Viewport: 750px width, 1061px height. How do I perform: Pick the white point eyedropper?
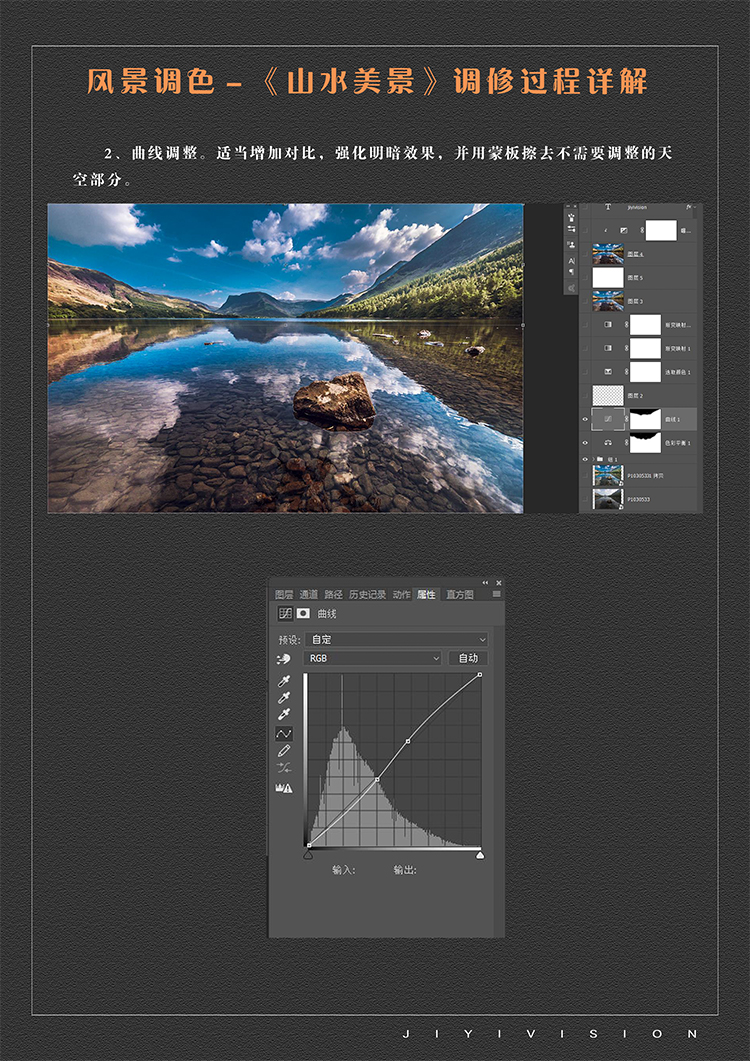pyautogui.click(x=284, y=715)
